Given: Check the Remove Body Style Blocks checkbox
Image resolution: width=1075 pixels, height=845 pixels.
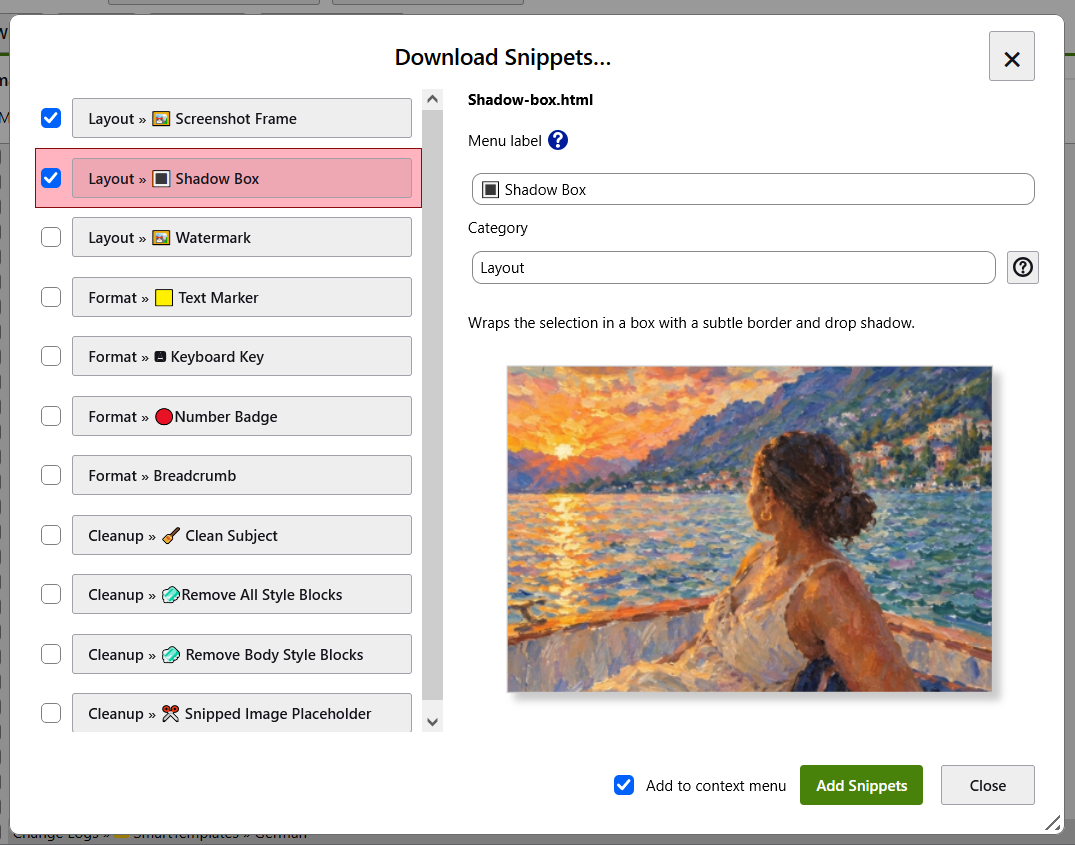Looking at the screenshot, I should pos(51,654).
